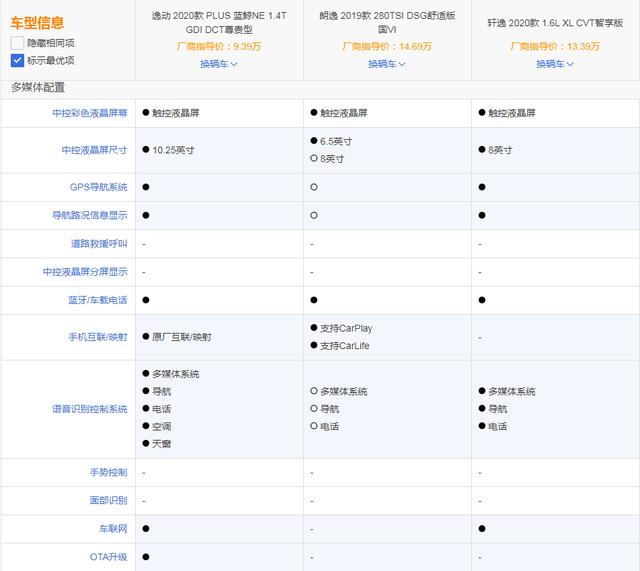Click the 中控液晶屏分屏显示 row label
Viewport: 640px width, 571px height.
(85, 272)
